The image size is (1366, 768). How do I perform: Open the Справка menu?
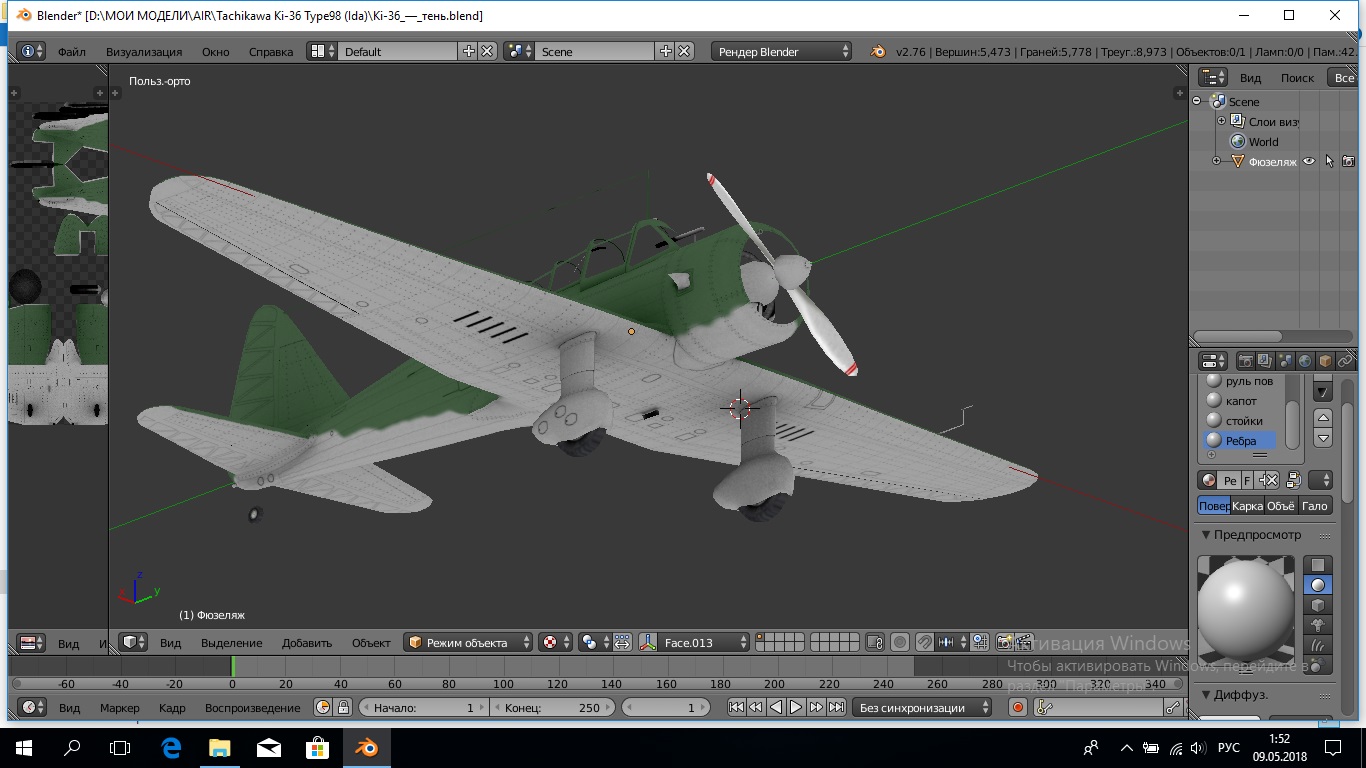[x=271, y=52]
